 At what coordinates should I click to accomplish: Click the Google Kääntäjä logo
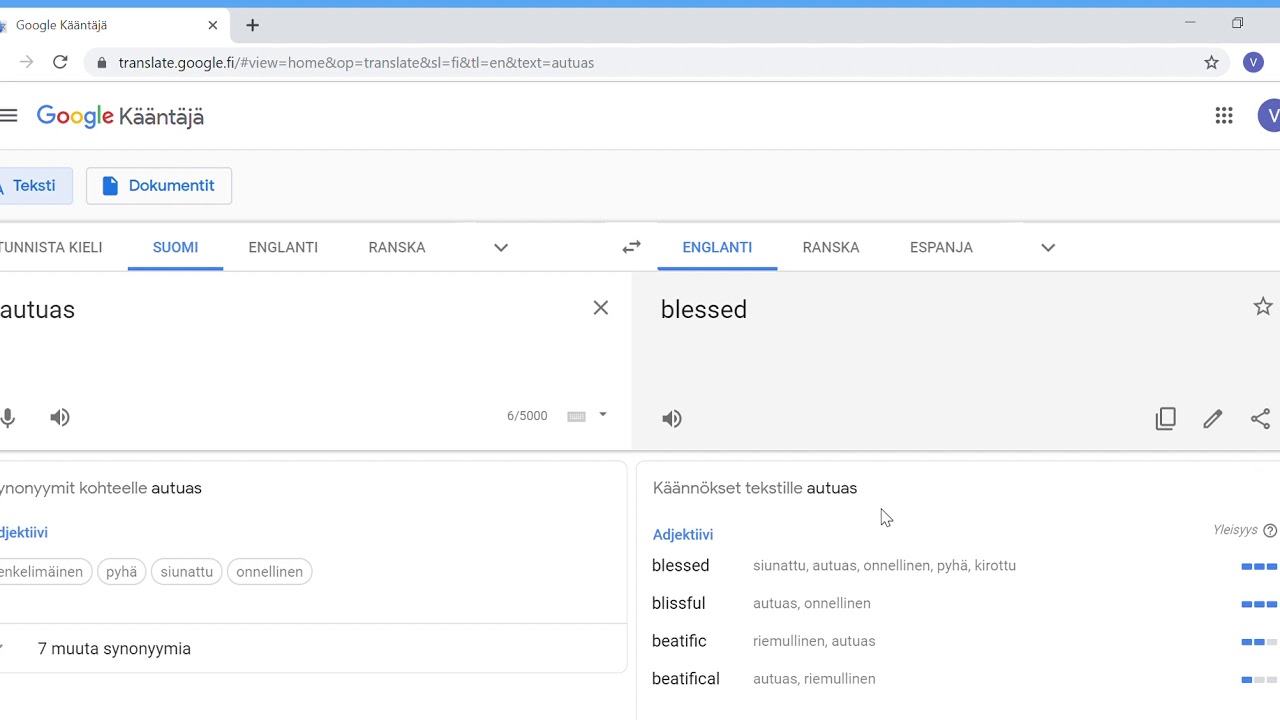[x=120, y=117]
